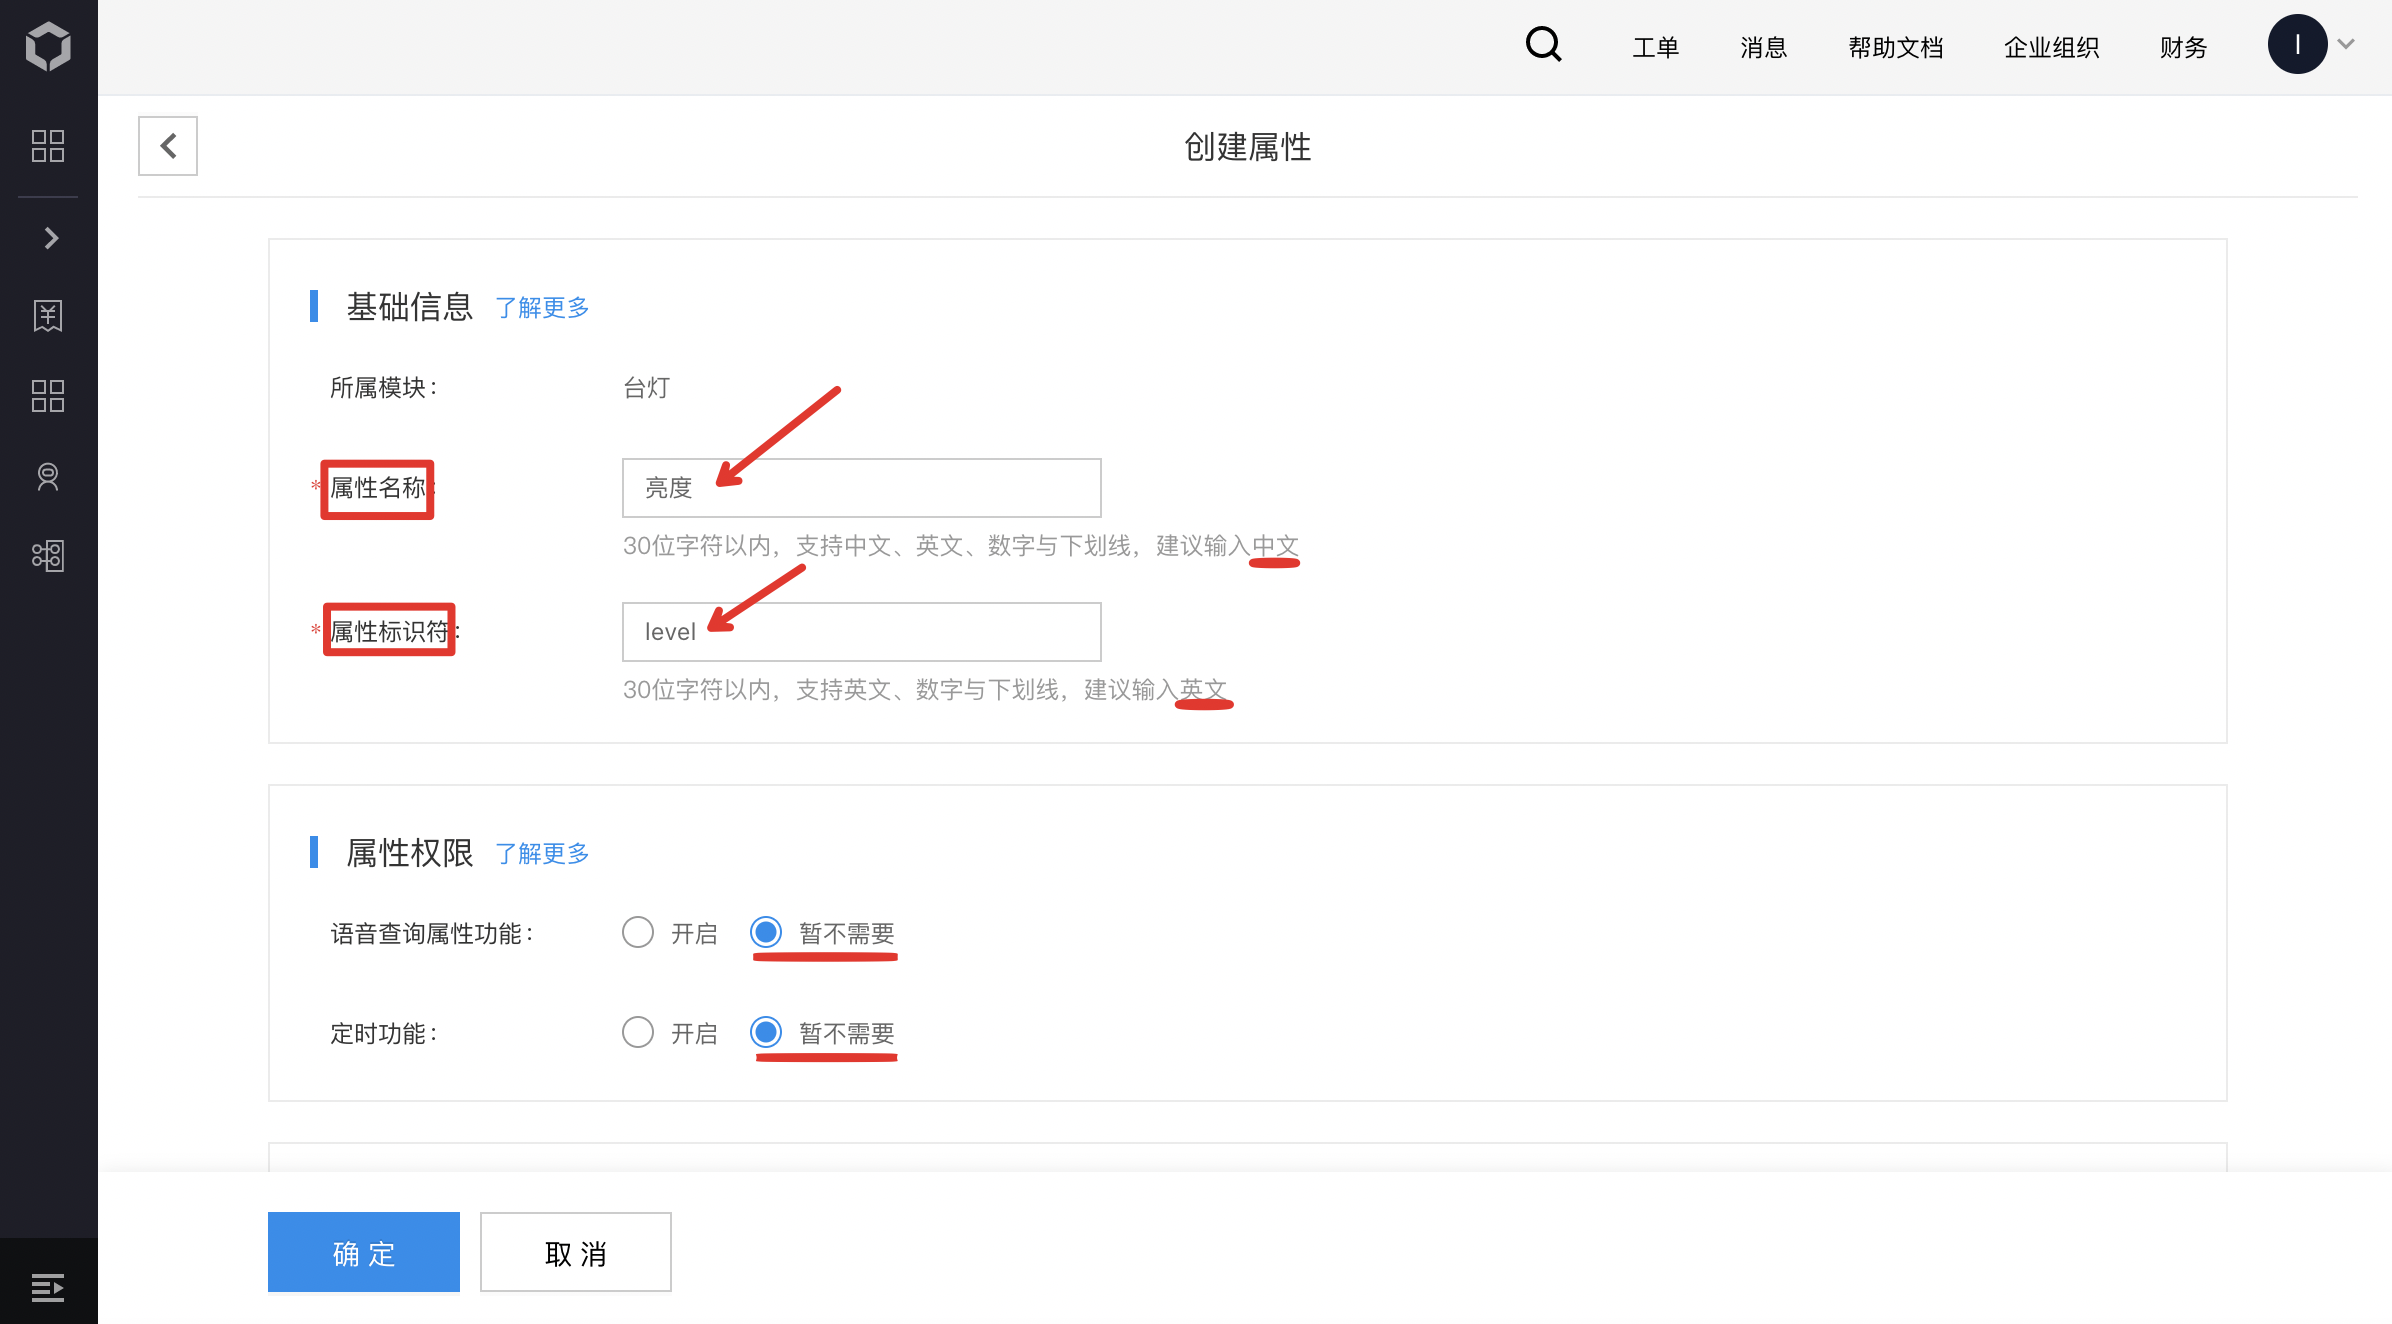The height and width of the screenshot is (1324, 2392).
Task: Expand the user account dropdown arrow
Action: tap(2346, 44)
